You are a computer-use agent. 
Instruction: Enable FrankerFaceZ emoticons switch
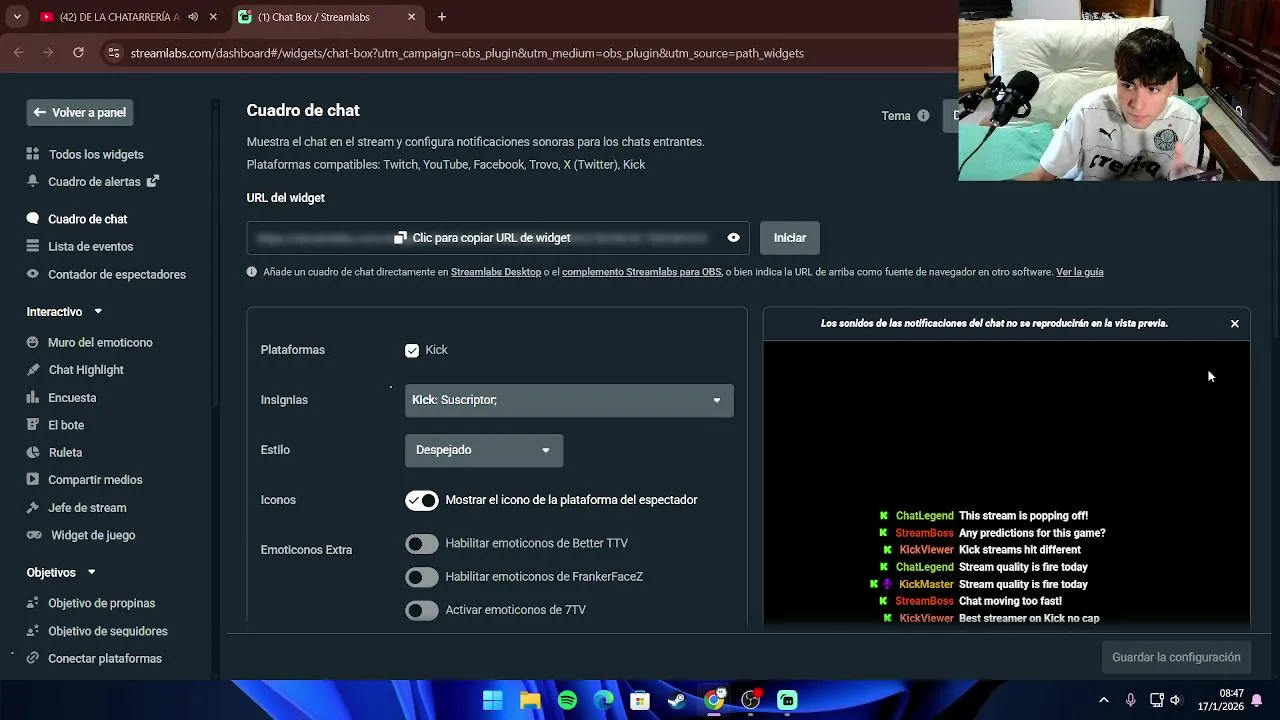[422, 577]
